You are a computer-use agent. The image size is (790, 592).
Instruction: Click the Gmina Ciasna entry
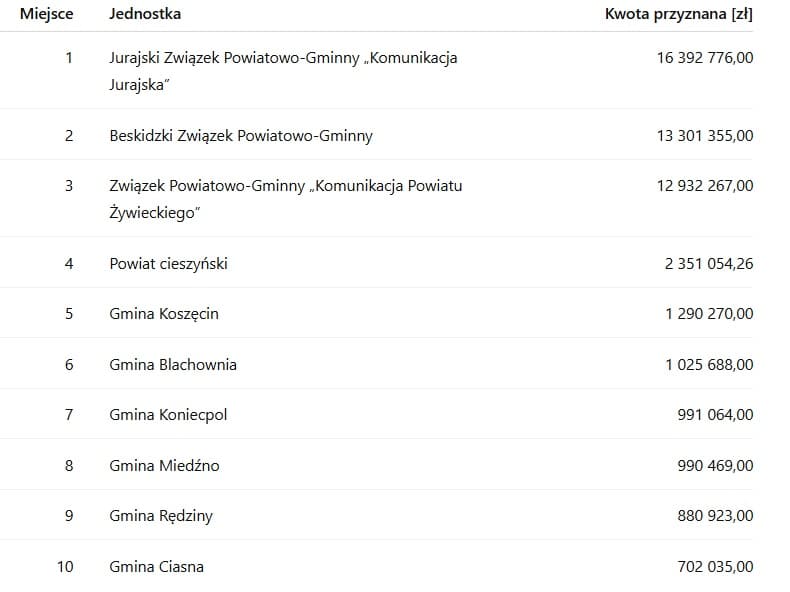(x=156, y=566)
